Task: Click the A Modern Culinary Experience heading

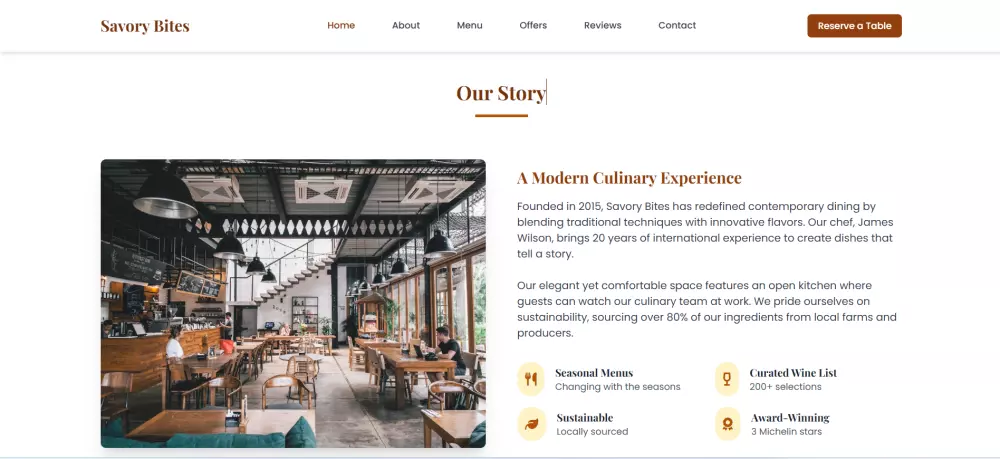Action: pos(629,178)
